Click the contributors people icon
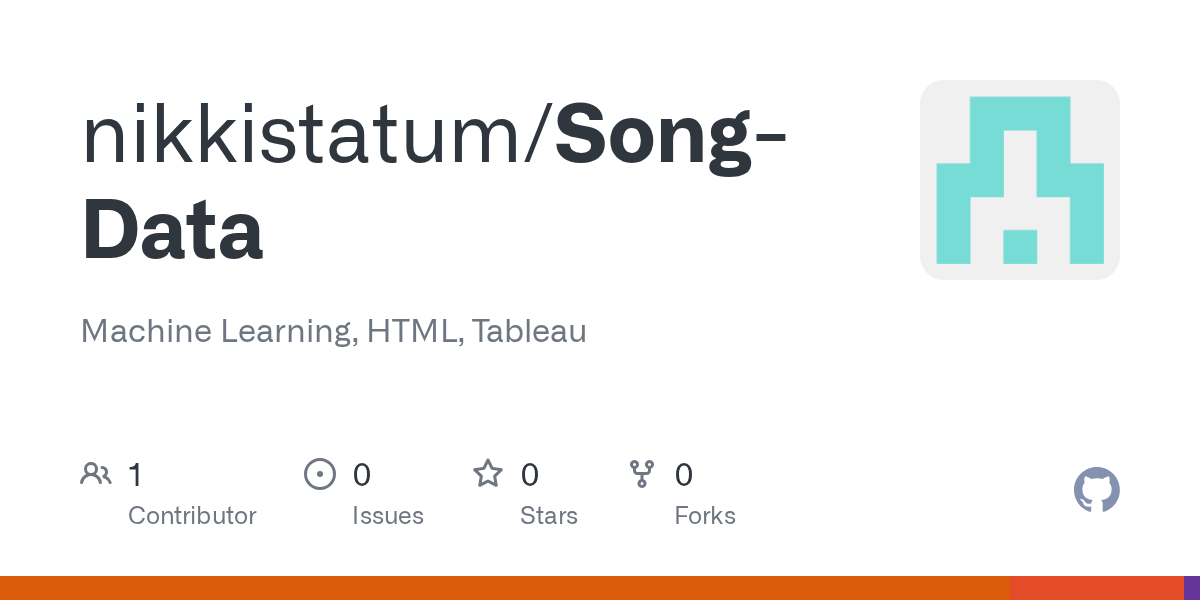This screenshot has width=1200, height=600. (x=96, y=473)
